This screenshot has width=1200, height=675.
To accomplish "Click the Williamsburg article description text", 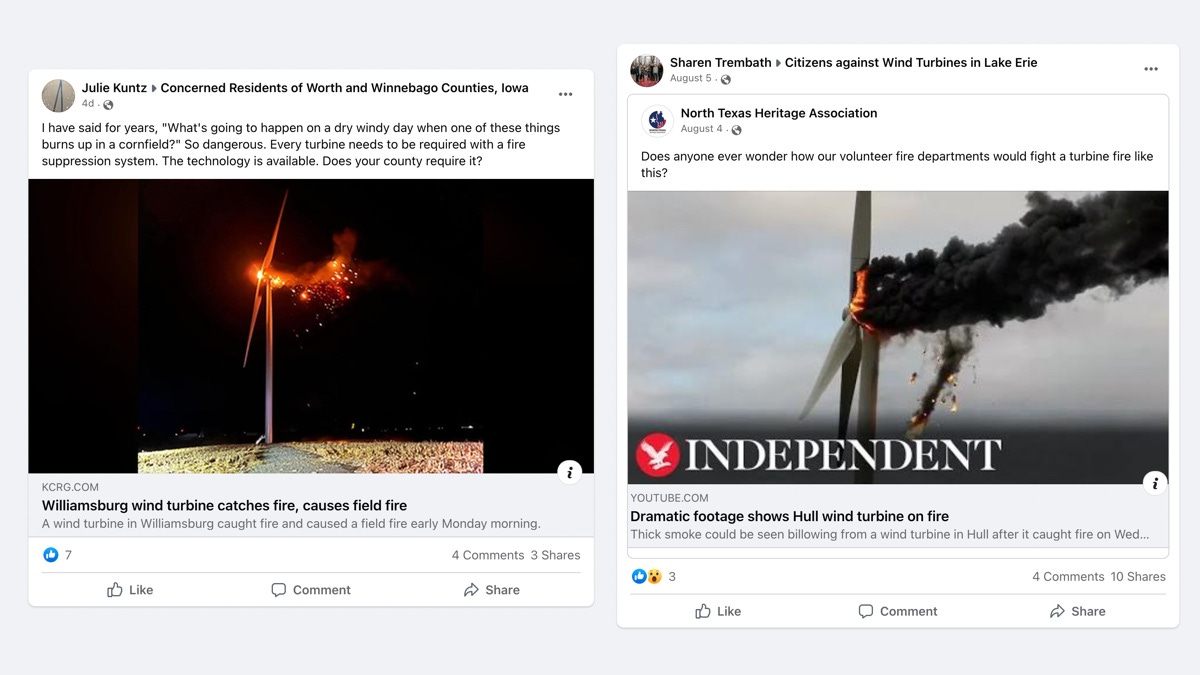I will [x=291, y=524].
